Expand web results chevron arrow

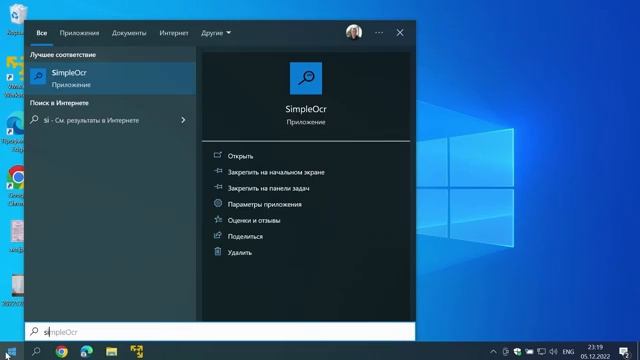183,120
